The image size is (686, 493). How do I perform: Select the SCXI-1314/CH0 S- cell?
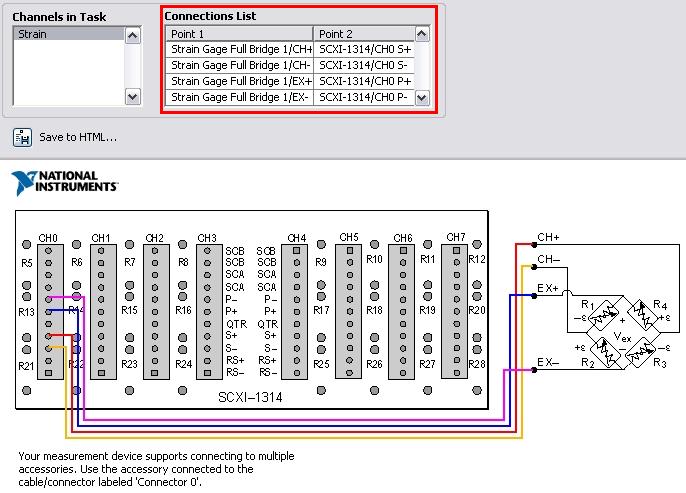[364, 65]
